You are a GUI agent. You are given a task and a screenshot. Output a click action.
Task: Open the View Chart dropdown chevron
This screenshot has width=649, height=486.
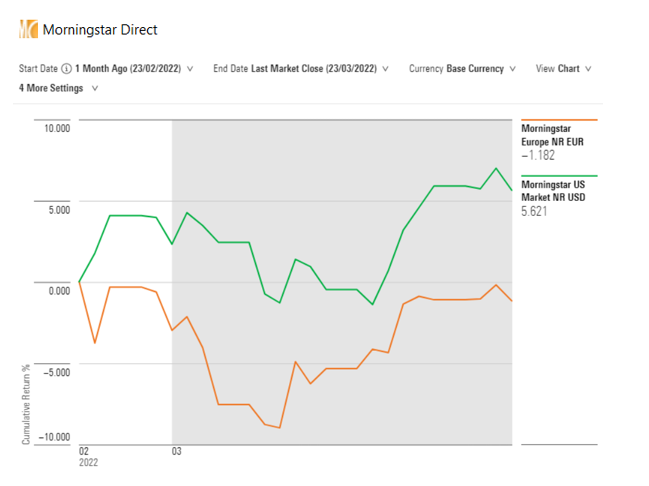tap(588, 69)
